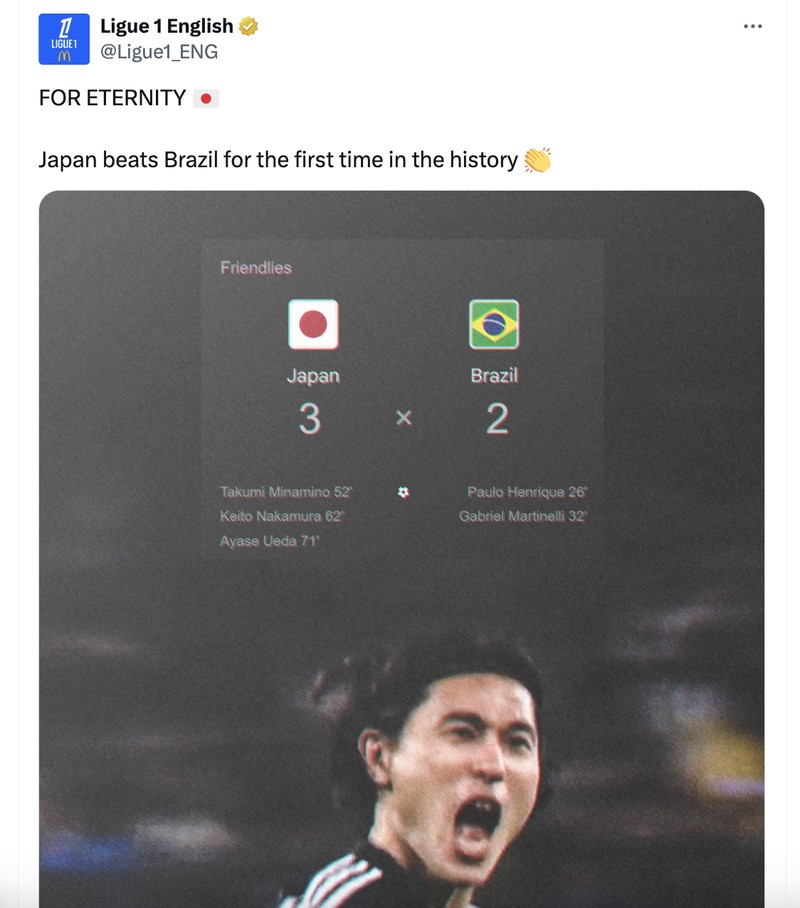Click the Brazil flag in the scorecard
Image resolution: width=800 pixels, height=908 pixels.
(496, 322)
